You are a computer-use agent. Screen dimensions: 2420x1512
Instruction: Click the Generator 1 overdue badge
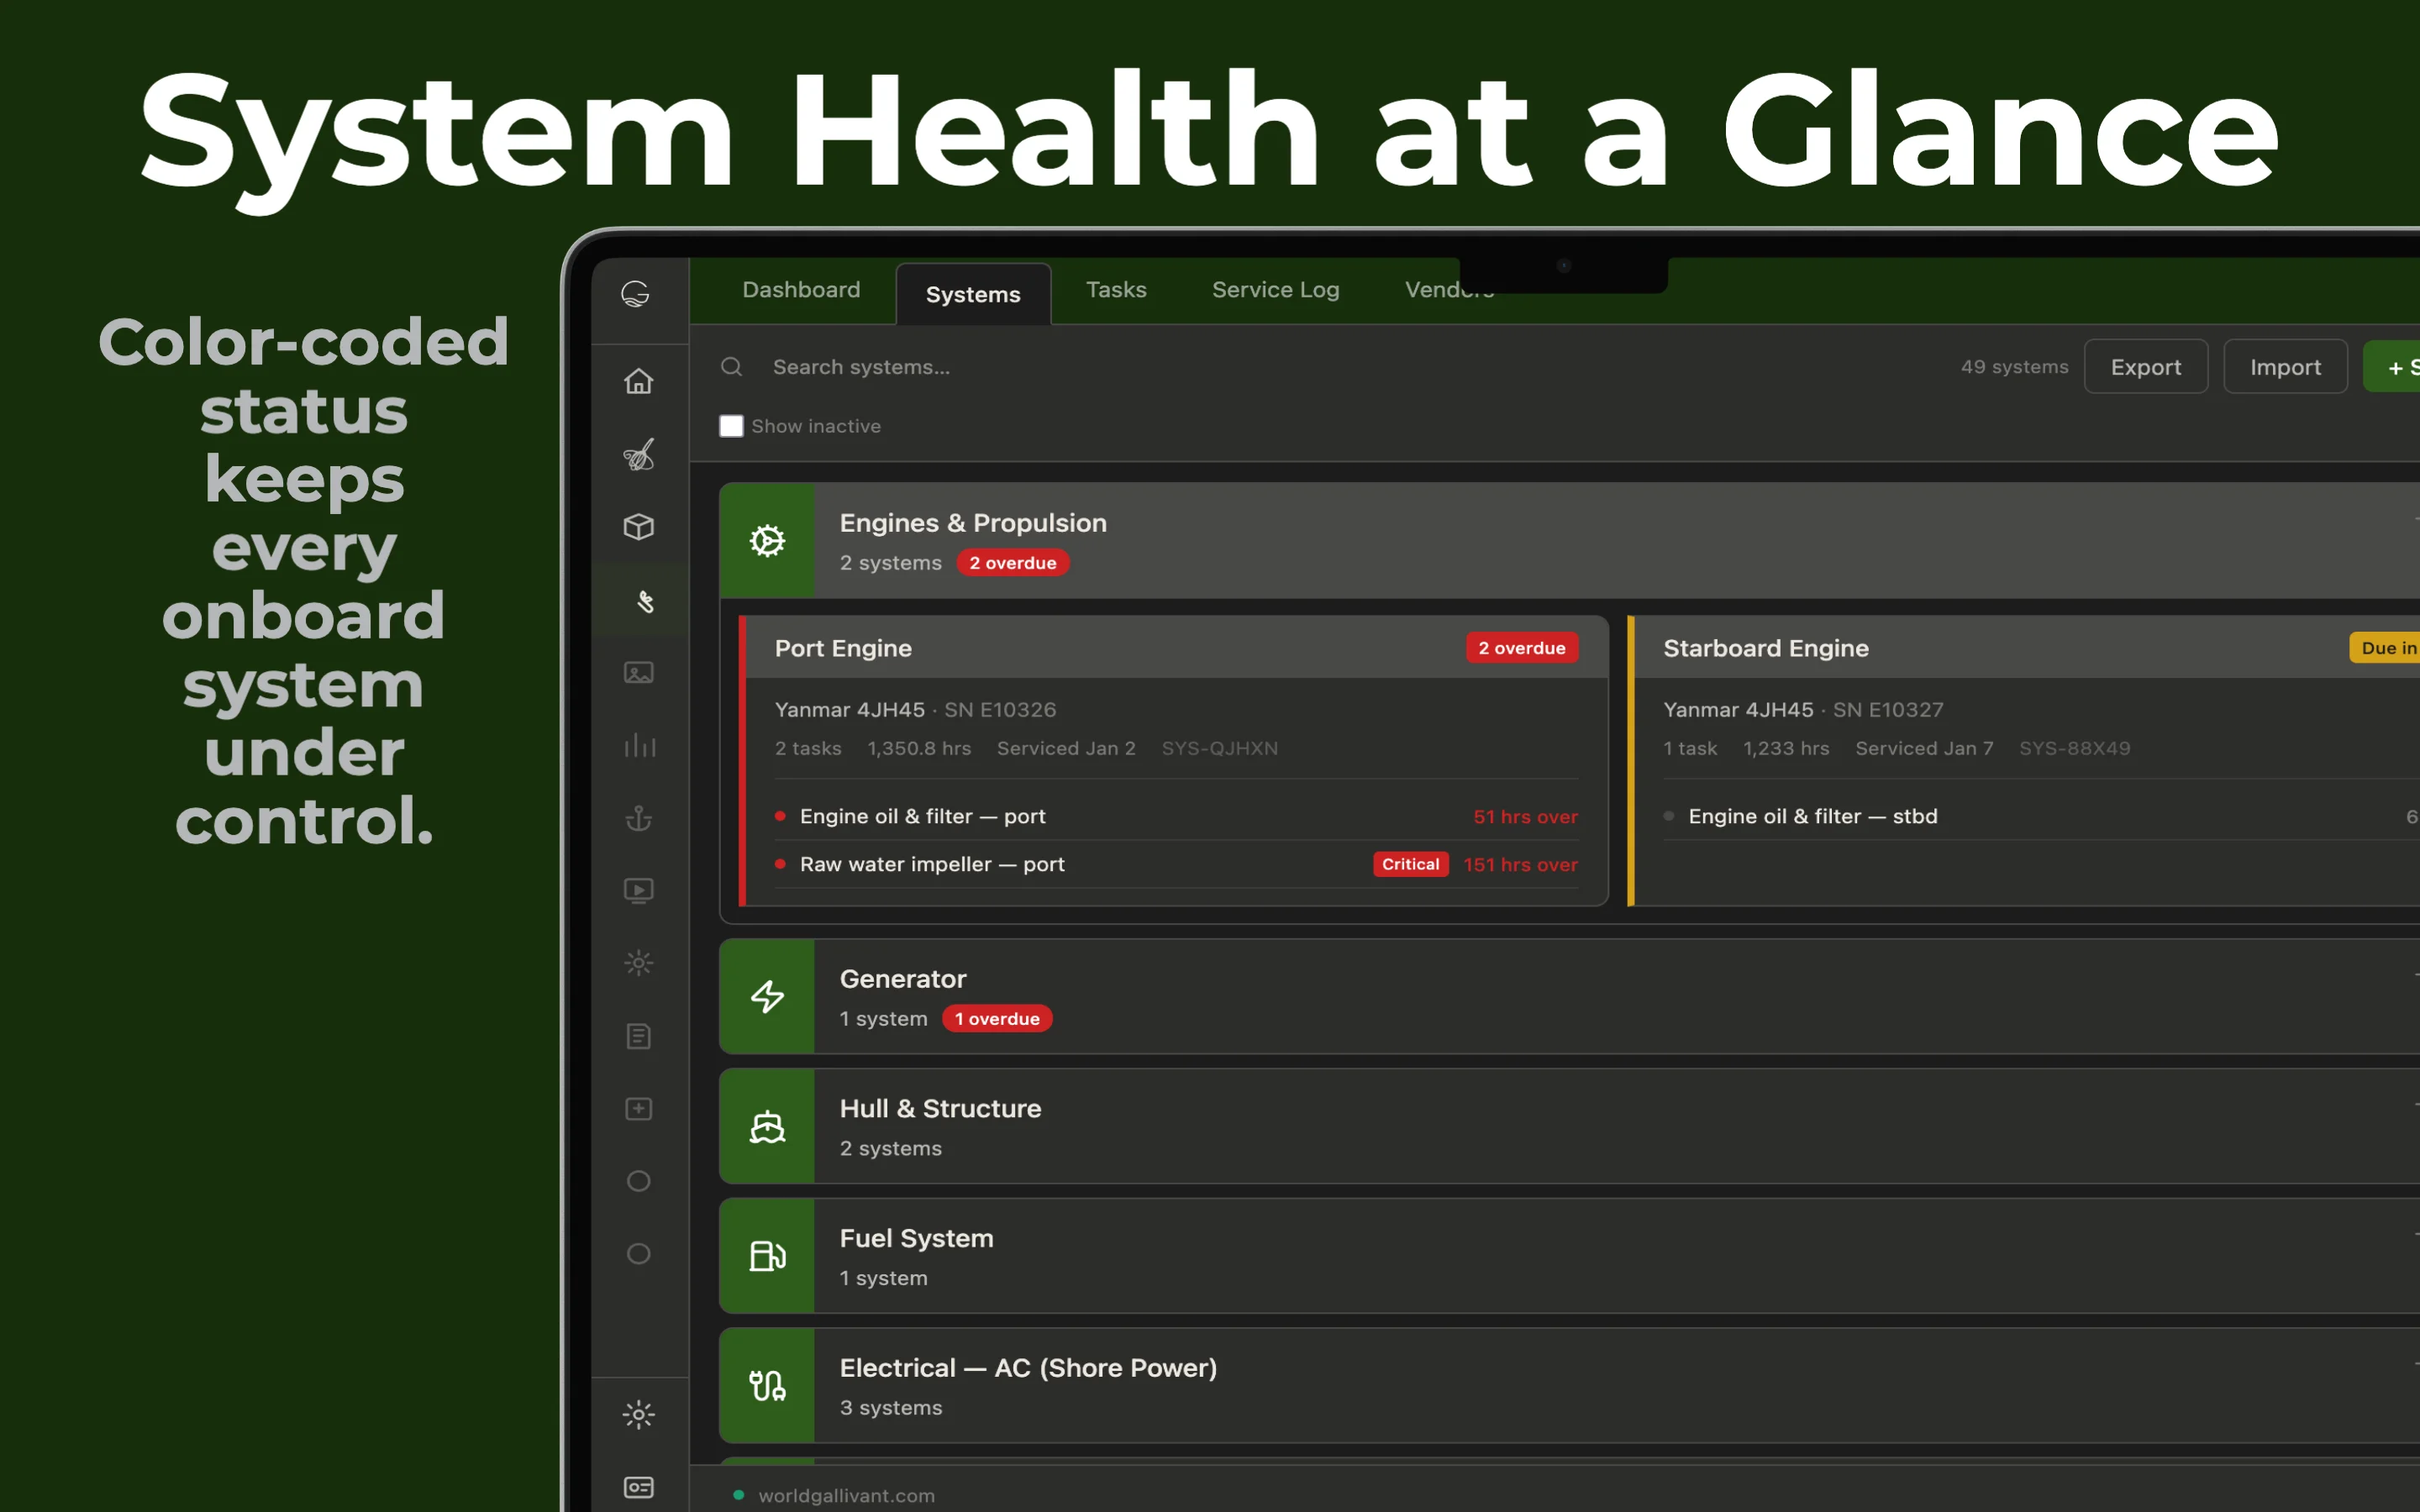997,1019
